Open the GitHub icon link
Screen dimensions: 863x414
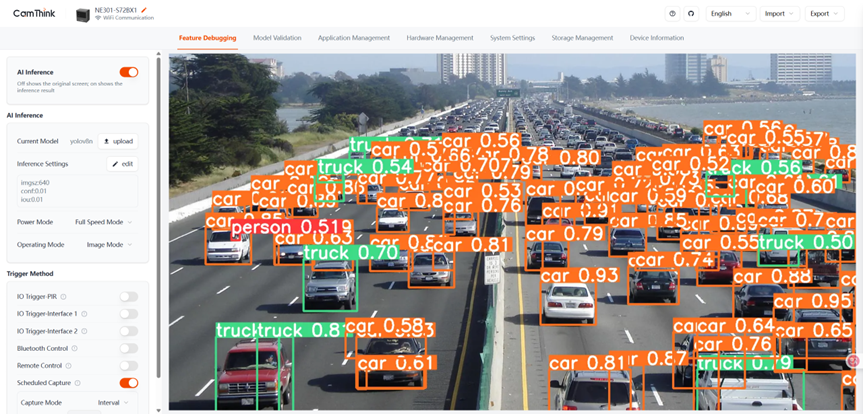(691, 14)
